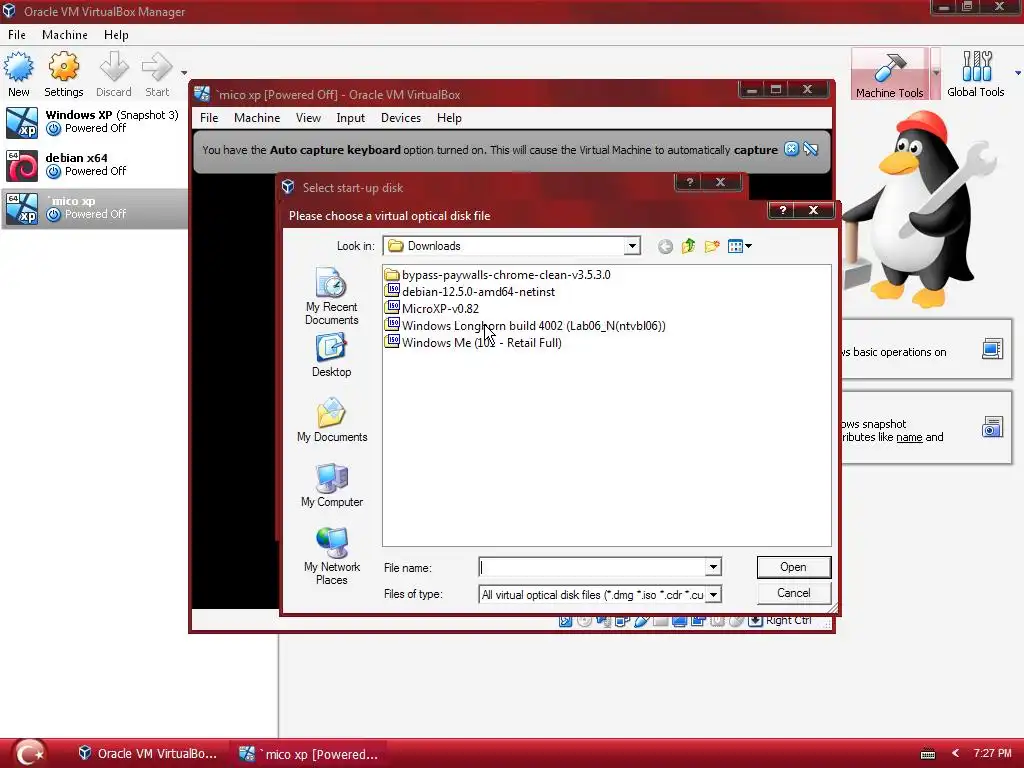Open Help menu in mico xp VM window
Viewport: 1024px width, 768px height.
pos(449,118)
